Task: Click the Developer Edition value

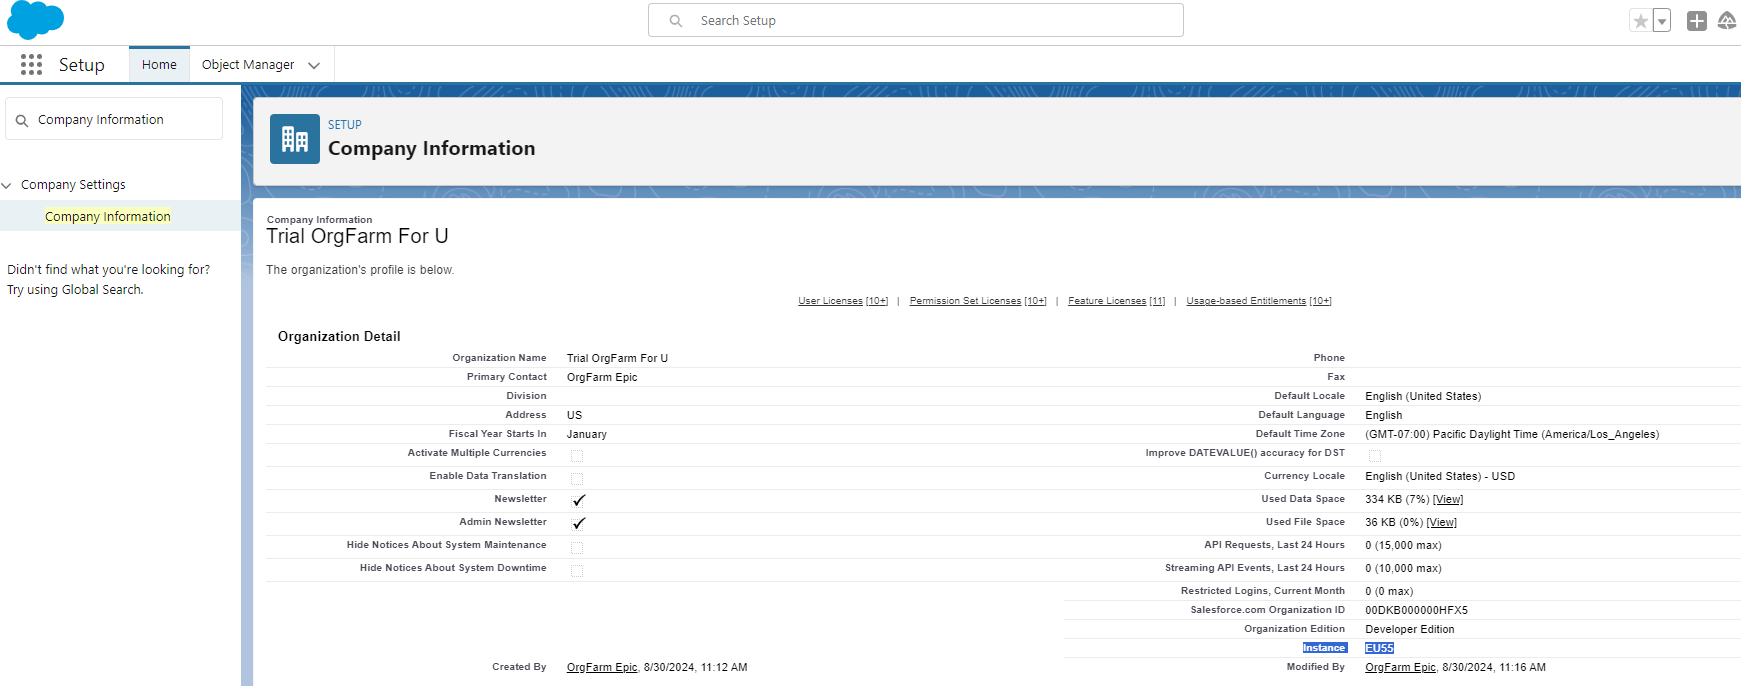Action: (x=1410, y=629)
